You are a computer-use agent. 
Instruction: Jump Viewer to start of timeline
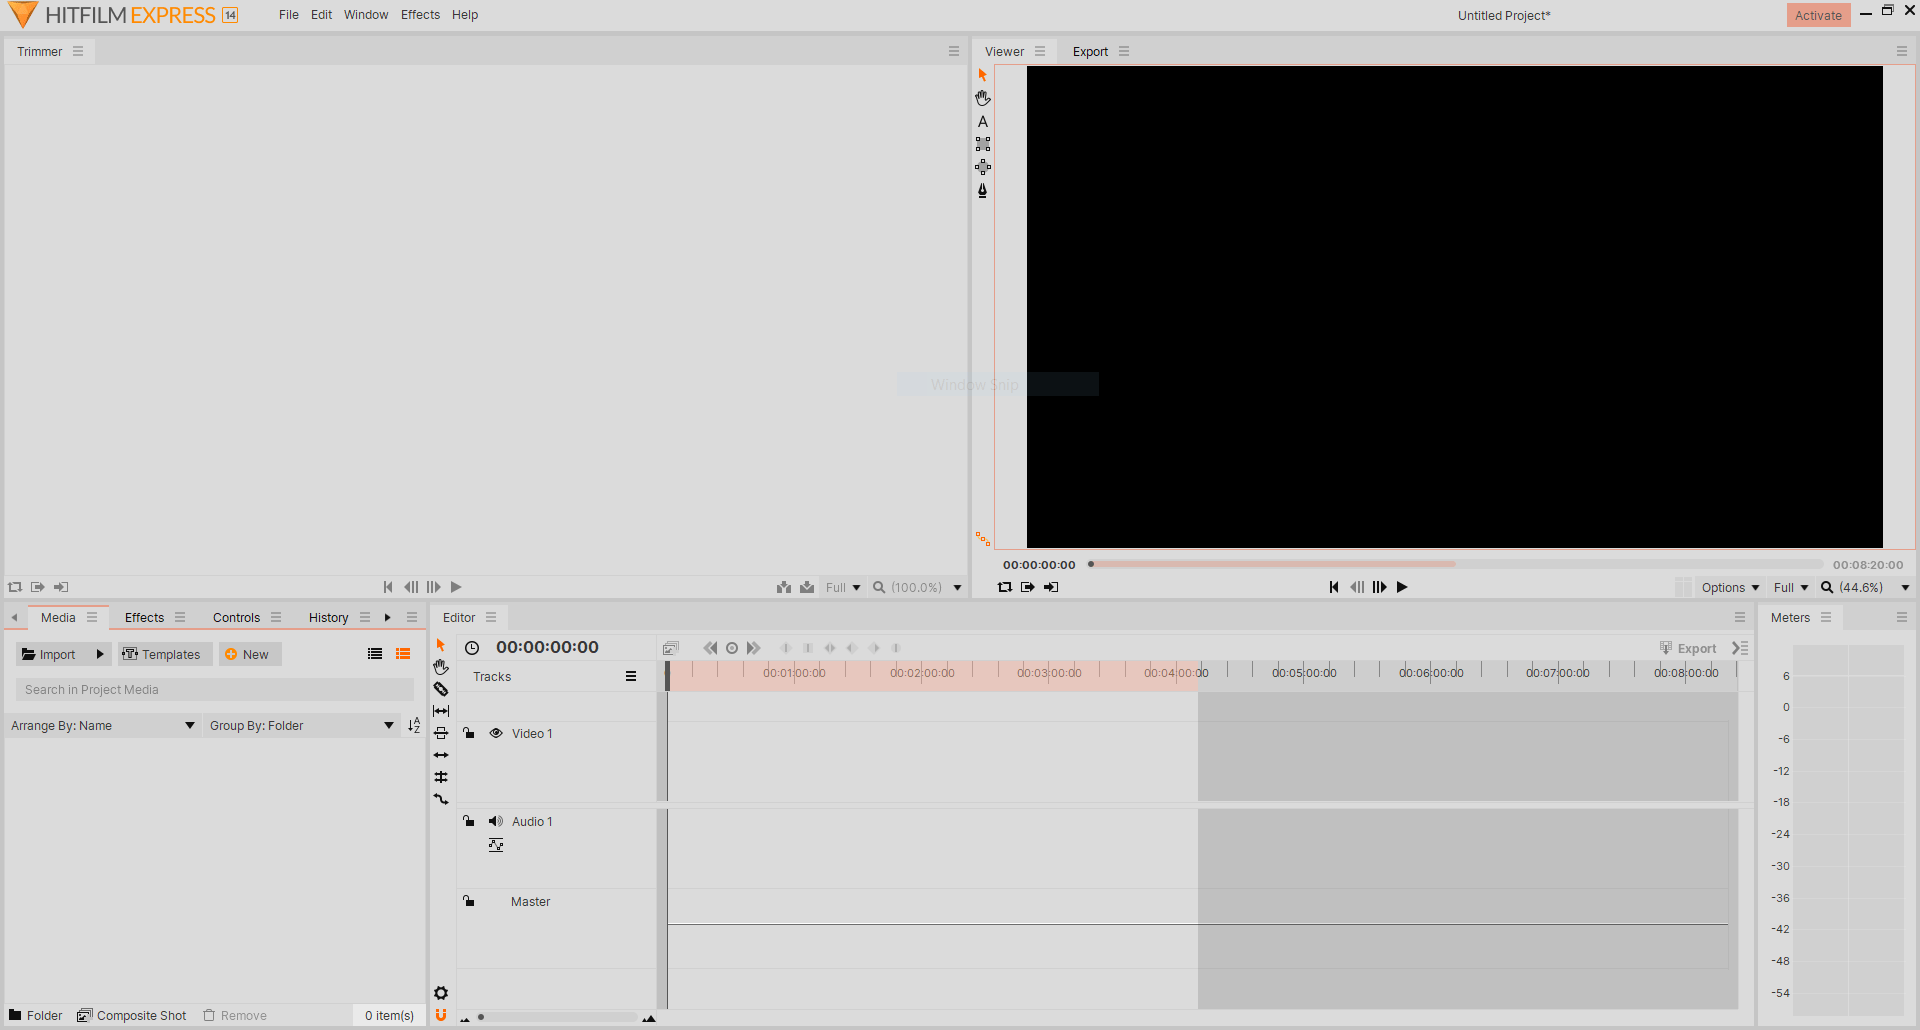[x=1334, y=587]
